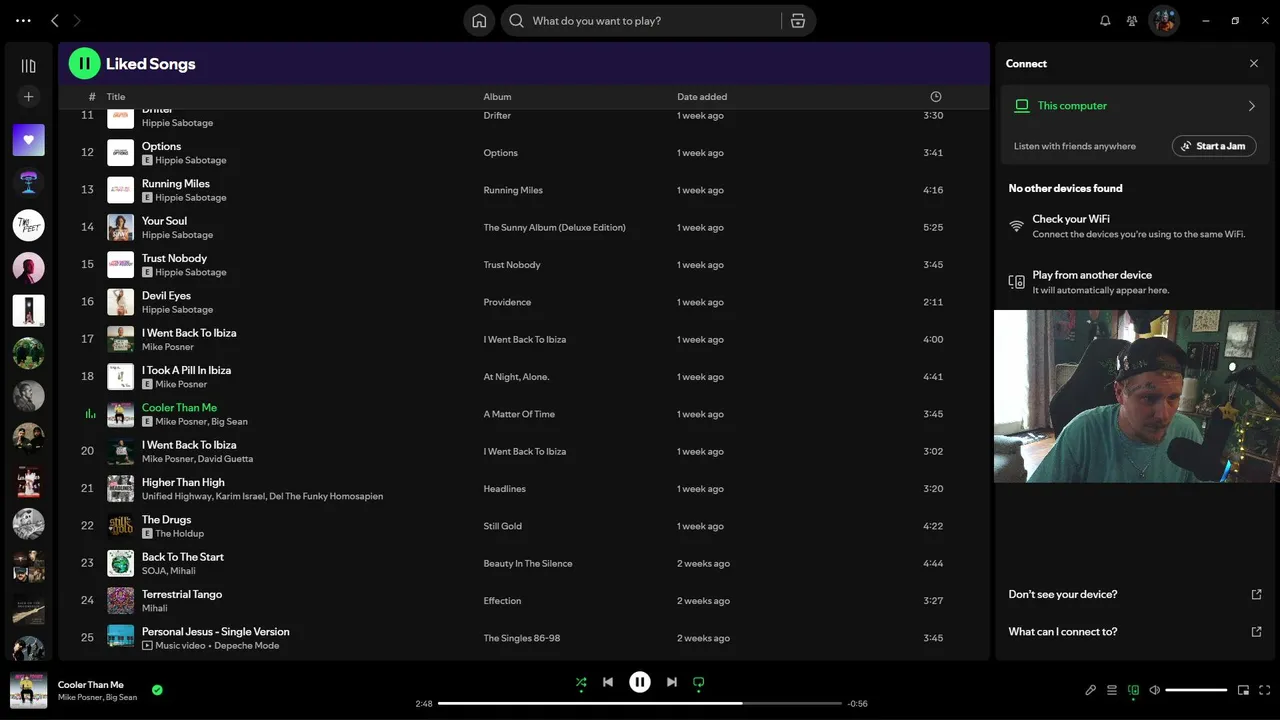Toggle repeat mode

[x=699, y=683]
